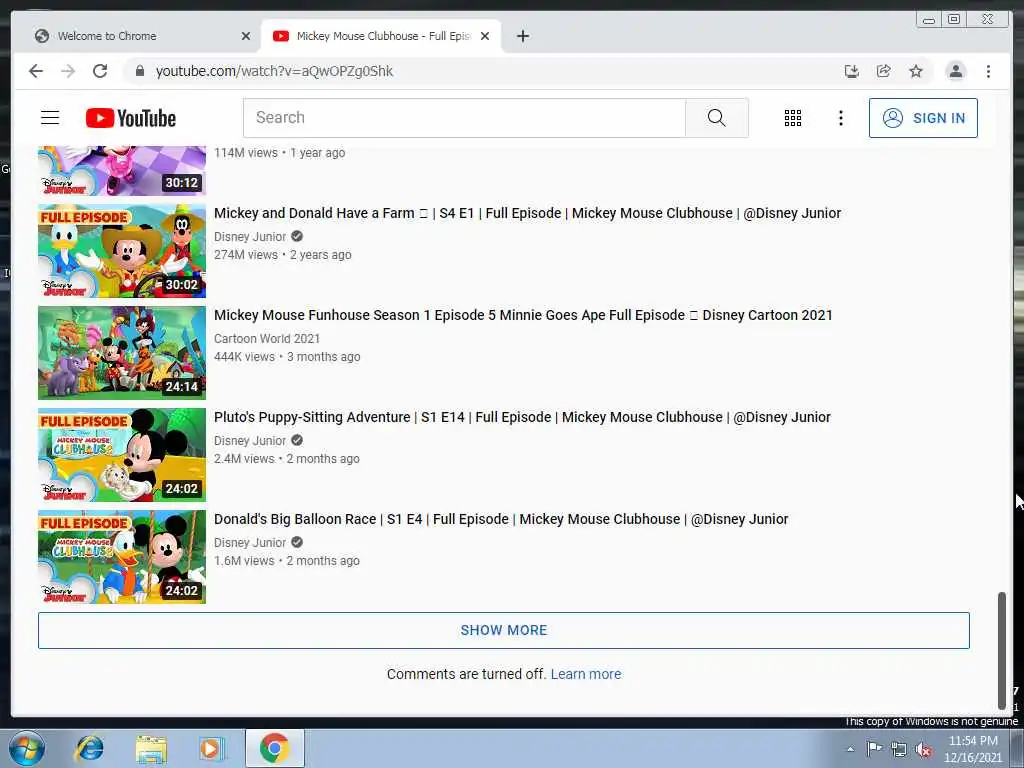Open Windows Media Player on taskbar
This screenshot has height=768, width=1024.
click(212, 748)
